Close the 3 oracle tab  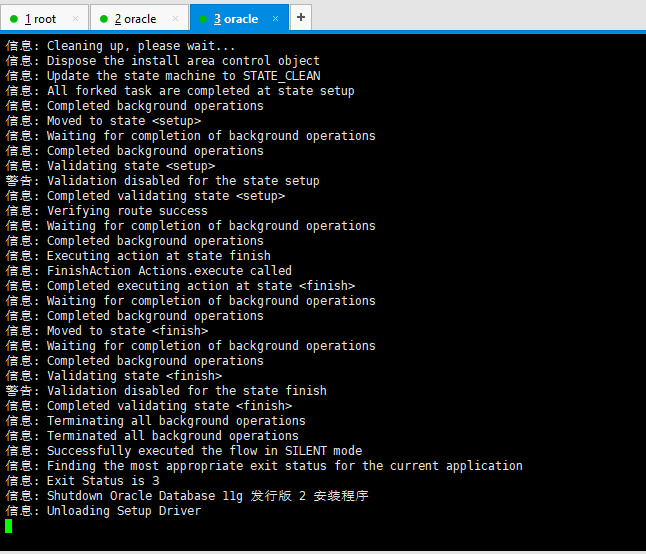tap(276, 19)
